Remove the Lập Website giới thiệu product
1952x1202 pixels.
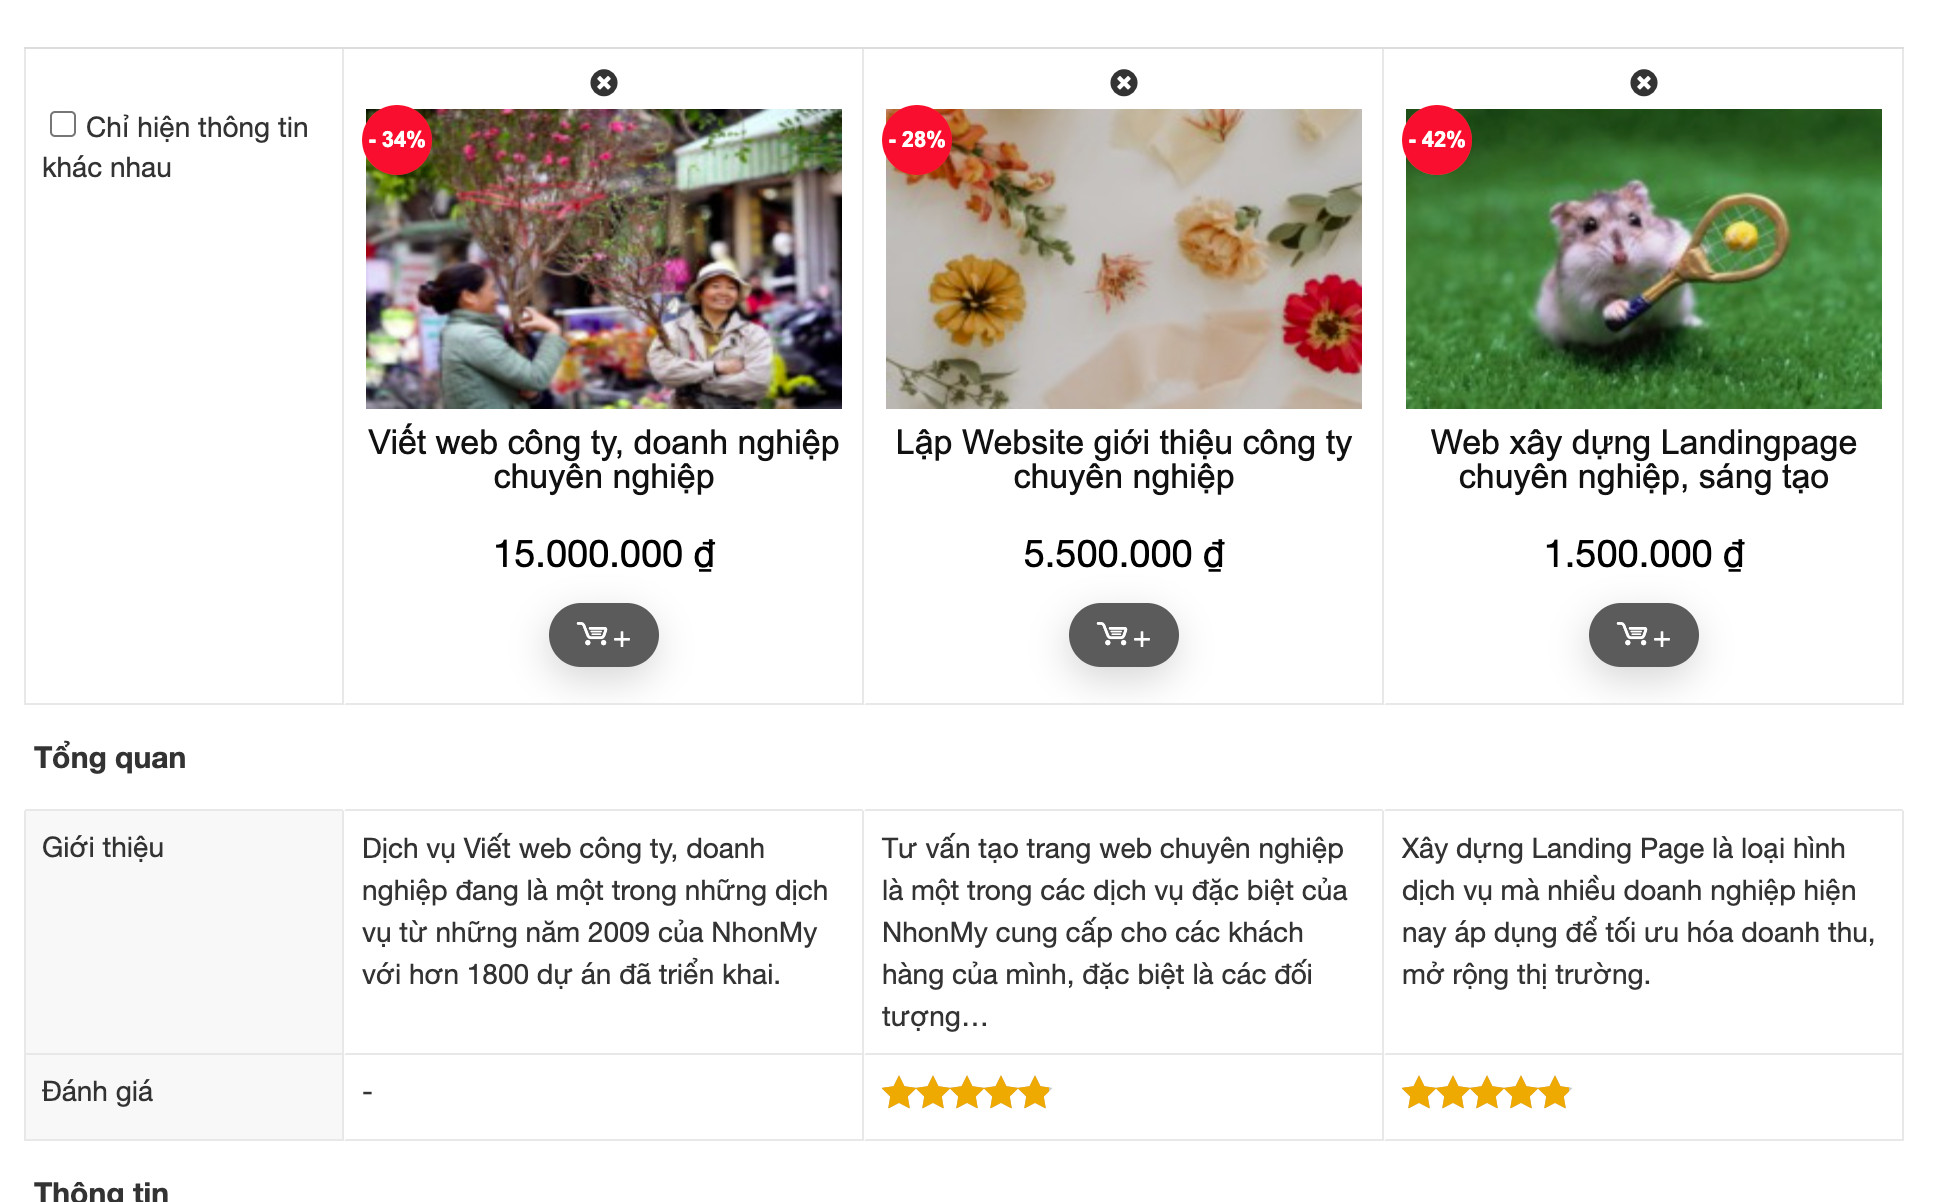[1124, 83]
